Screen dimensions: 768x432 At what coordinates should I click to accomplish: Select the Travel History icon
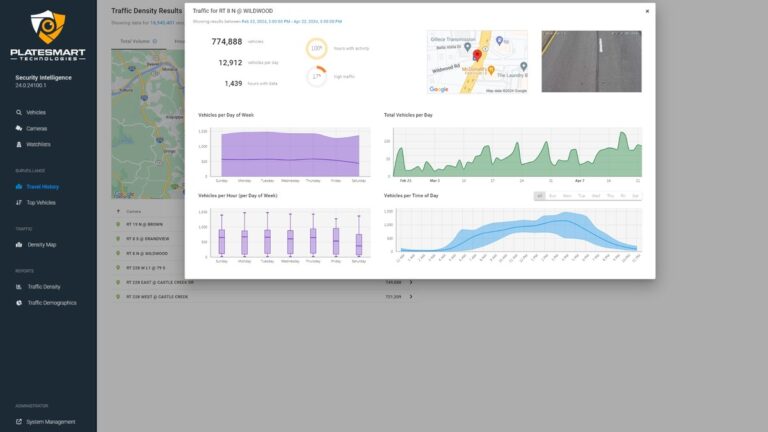(19, 186)
